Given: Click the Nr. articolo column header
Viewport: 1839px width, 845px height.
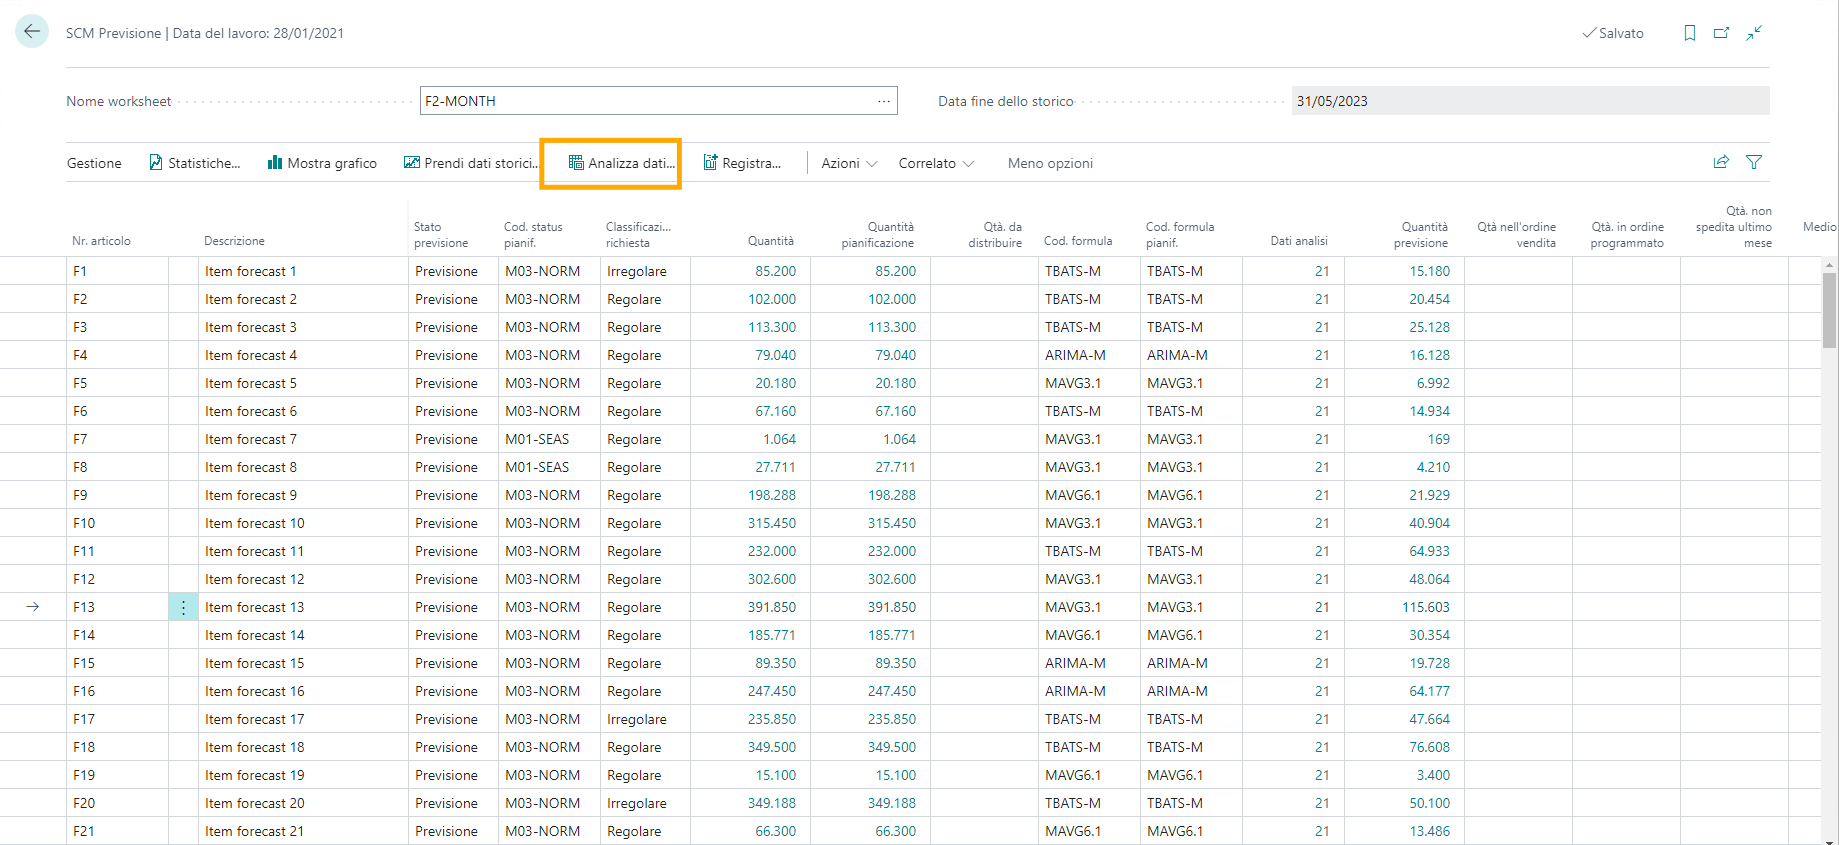Looking at the screenshot, I should pyautogui.click(x=101, y=241).
